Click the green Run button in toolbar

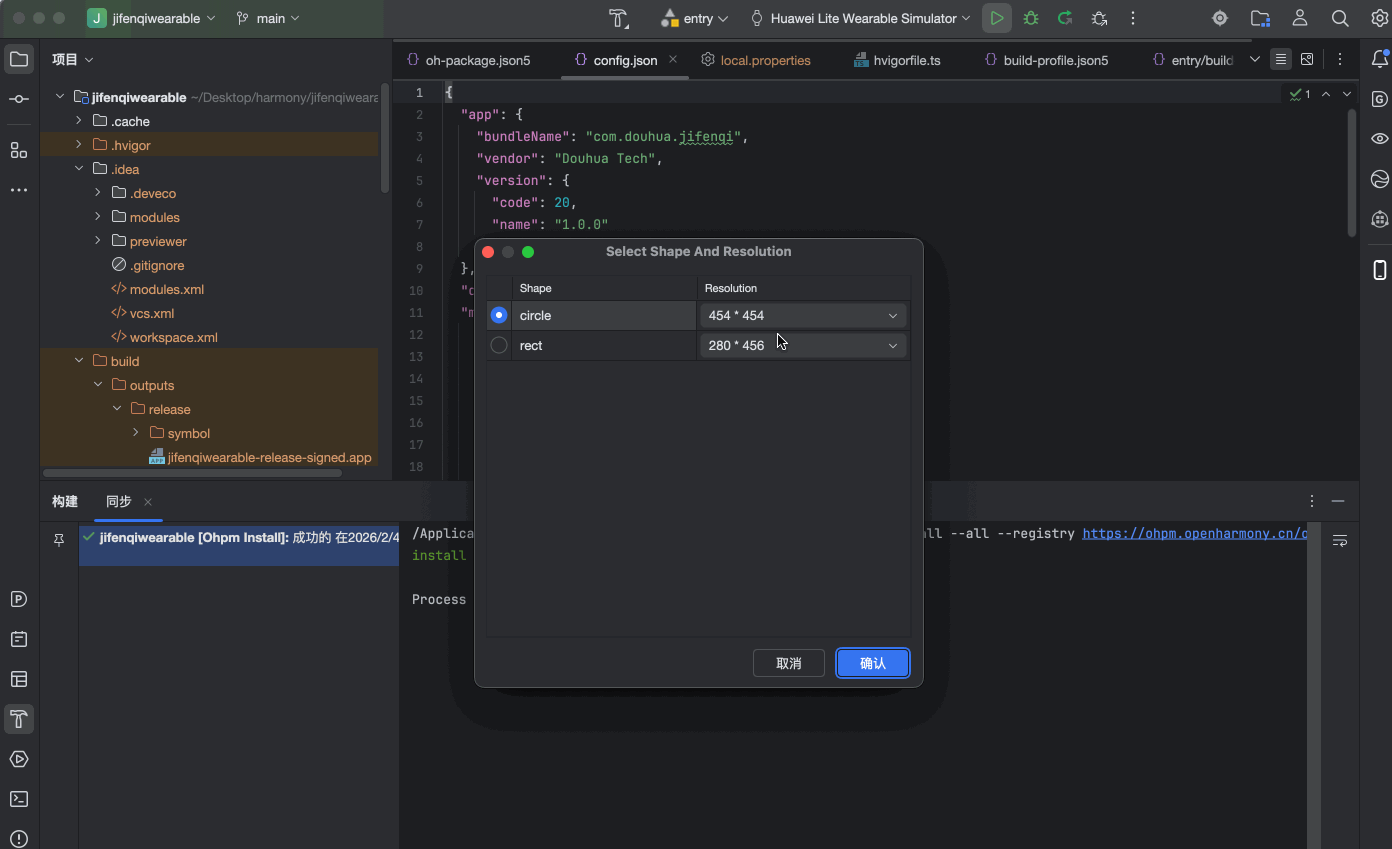pos(997,18)
